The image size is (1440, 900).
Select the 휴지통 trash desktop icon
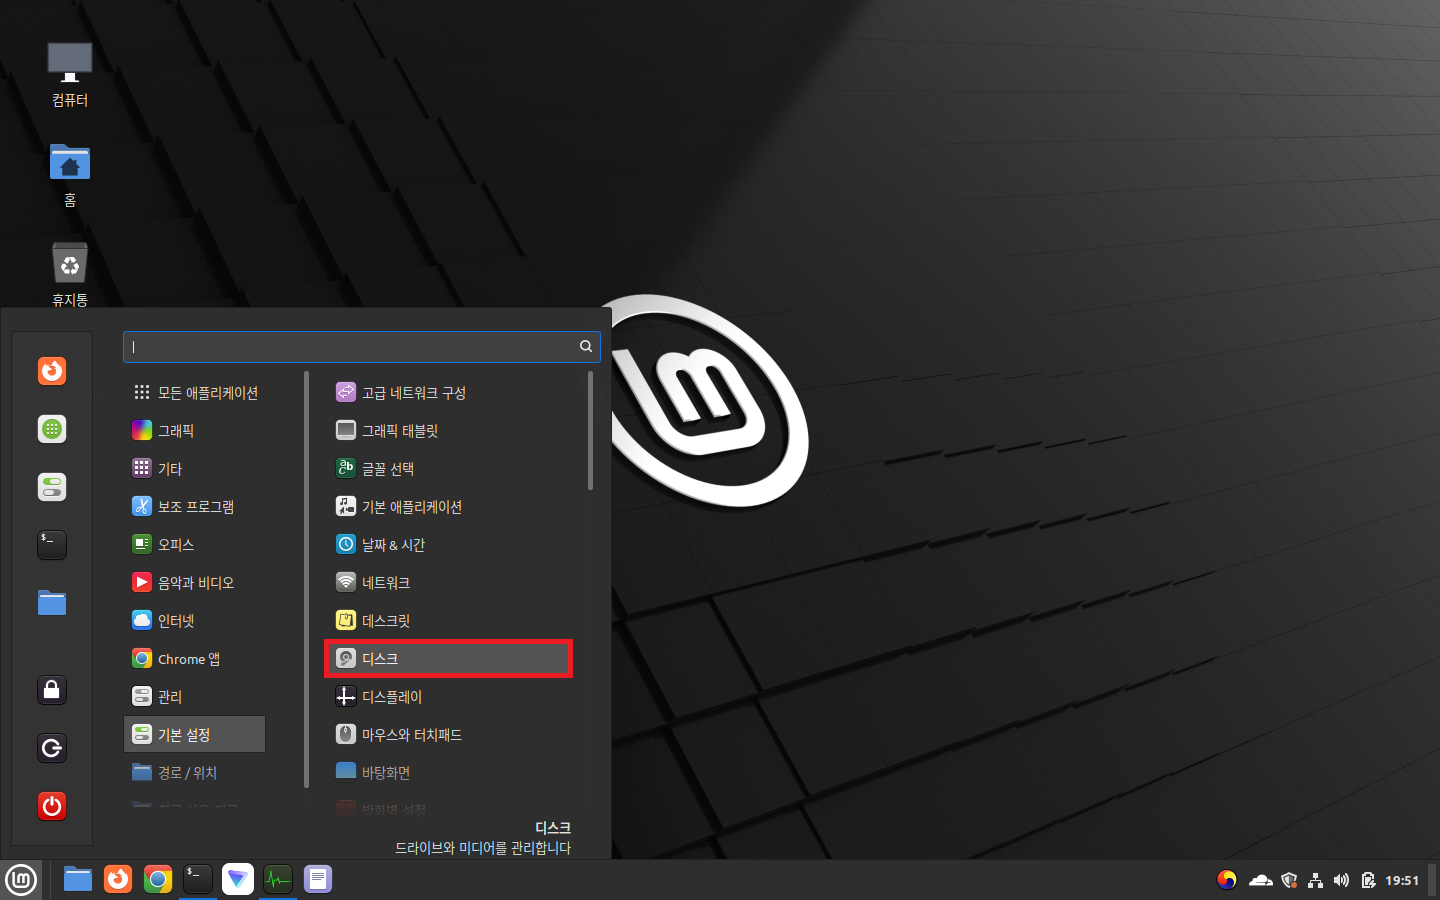(x=70, y=273)
